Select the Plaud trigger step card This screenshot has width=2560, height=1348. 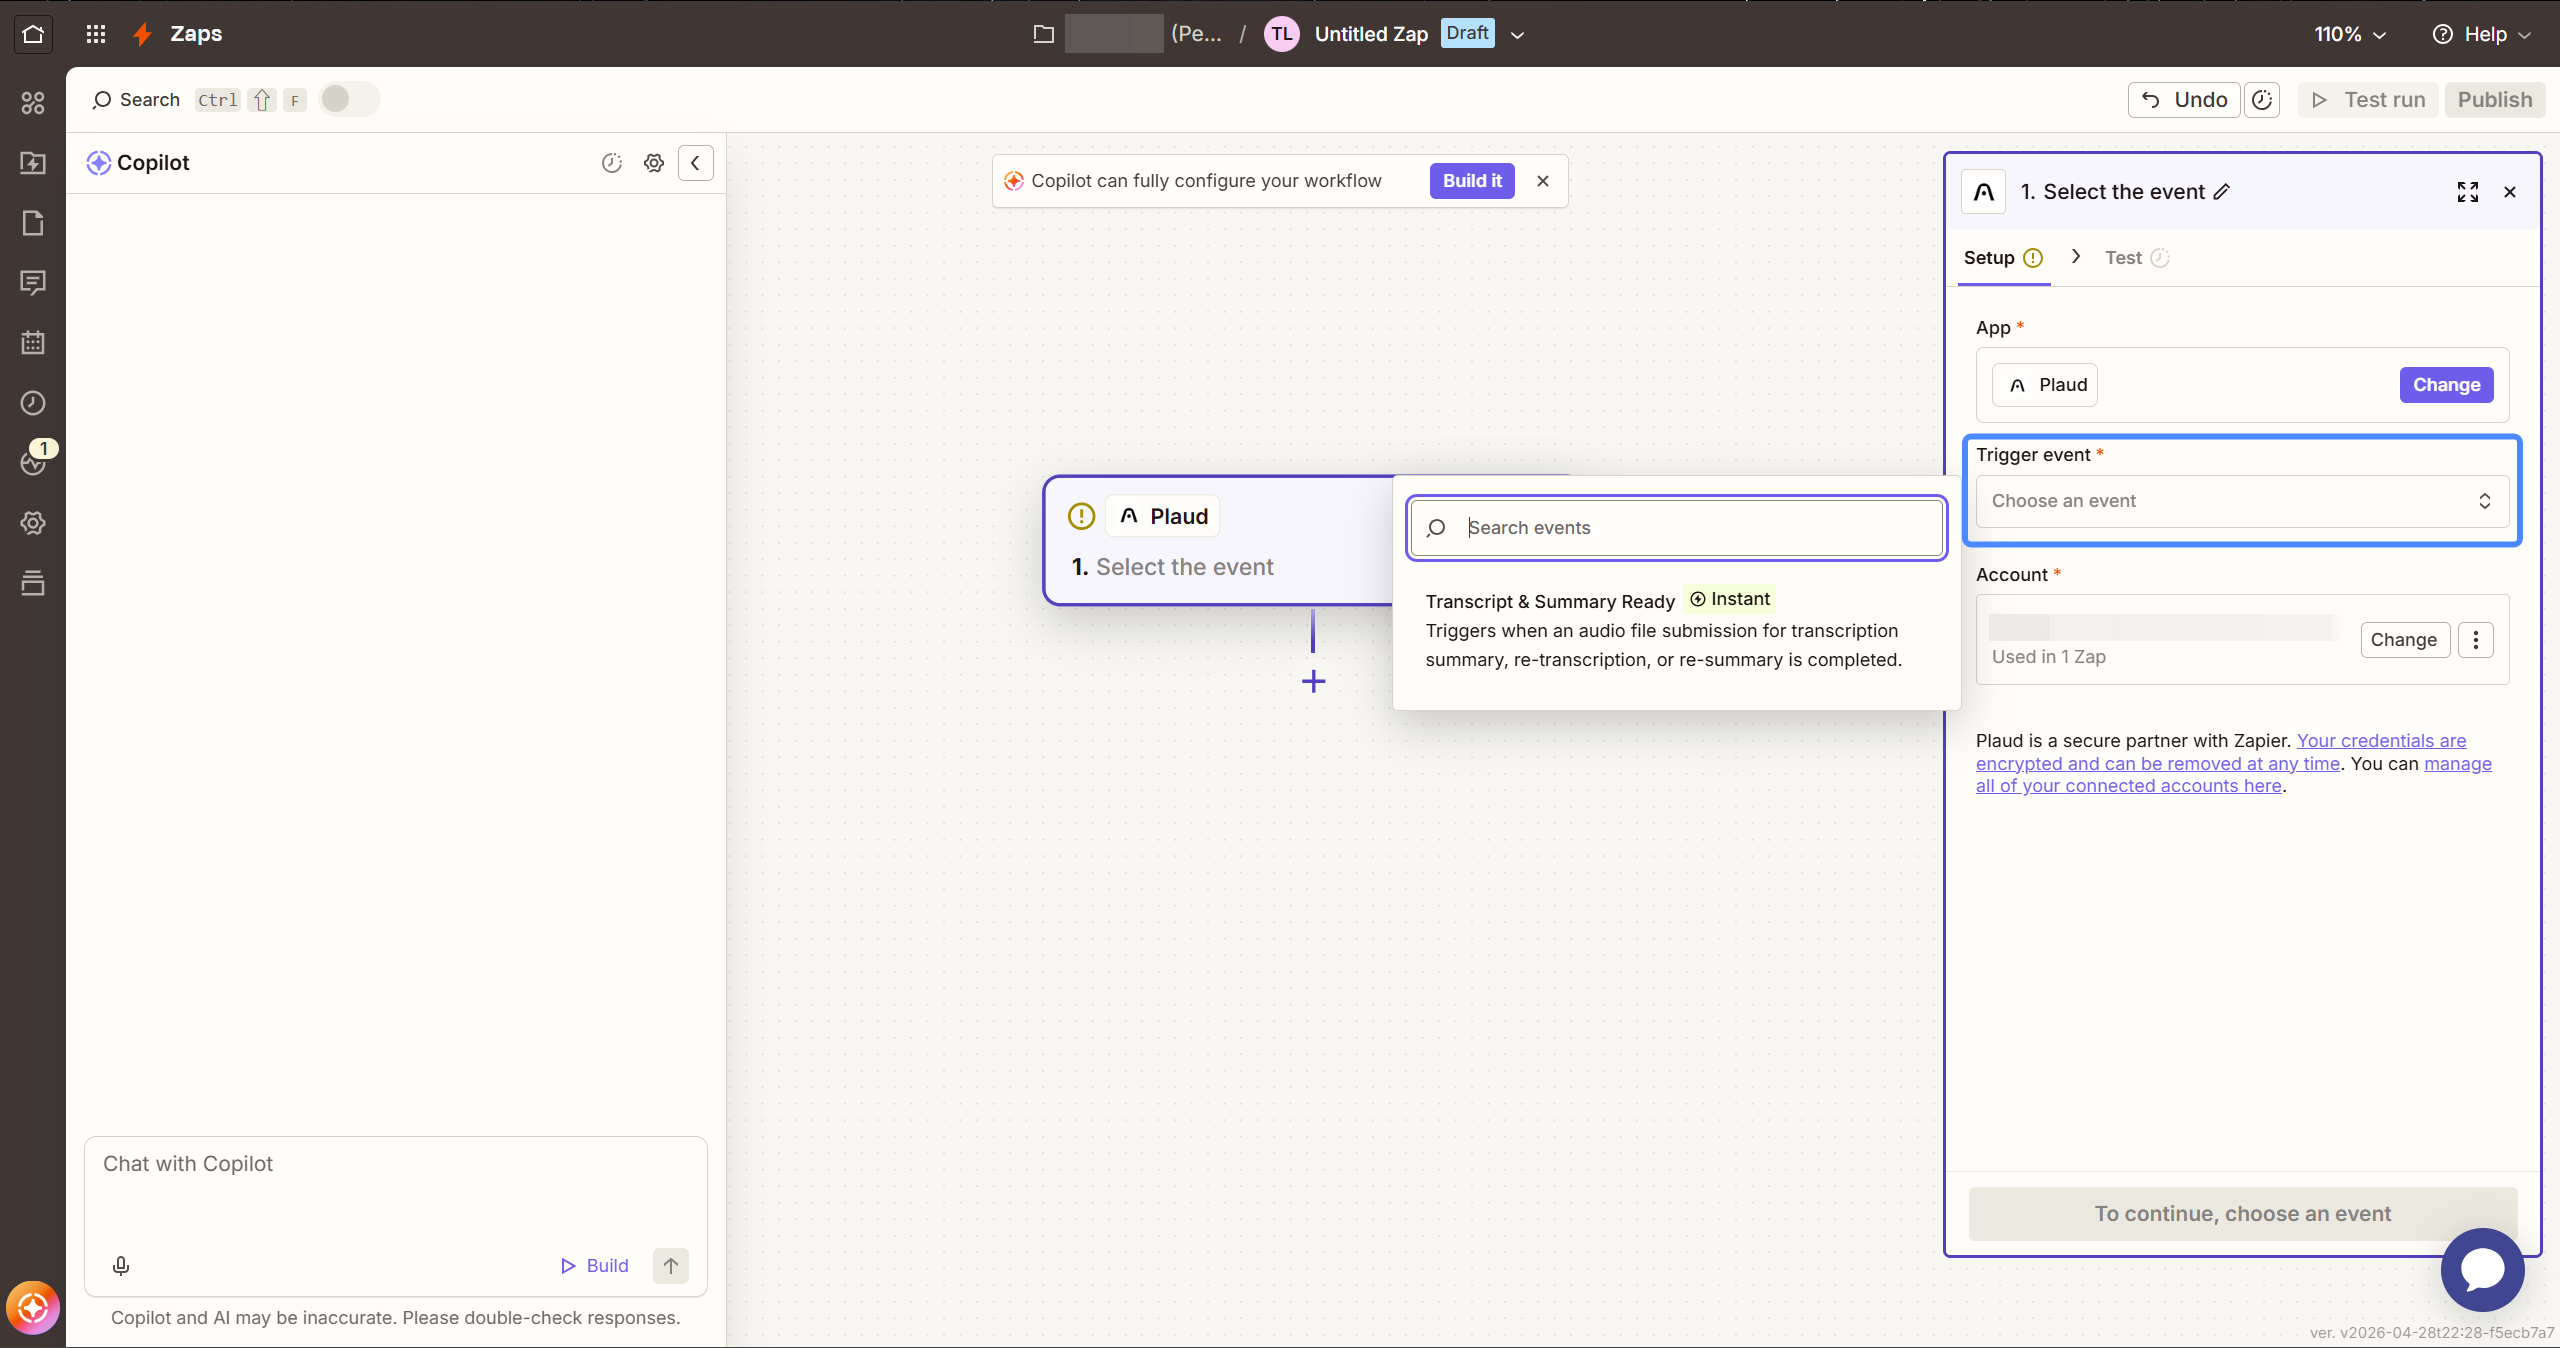(1218, 541)
